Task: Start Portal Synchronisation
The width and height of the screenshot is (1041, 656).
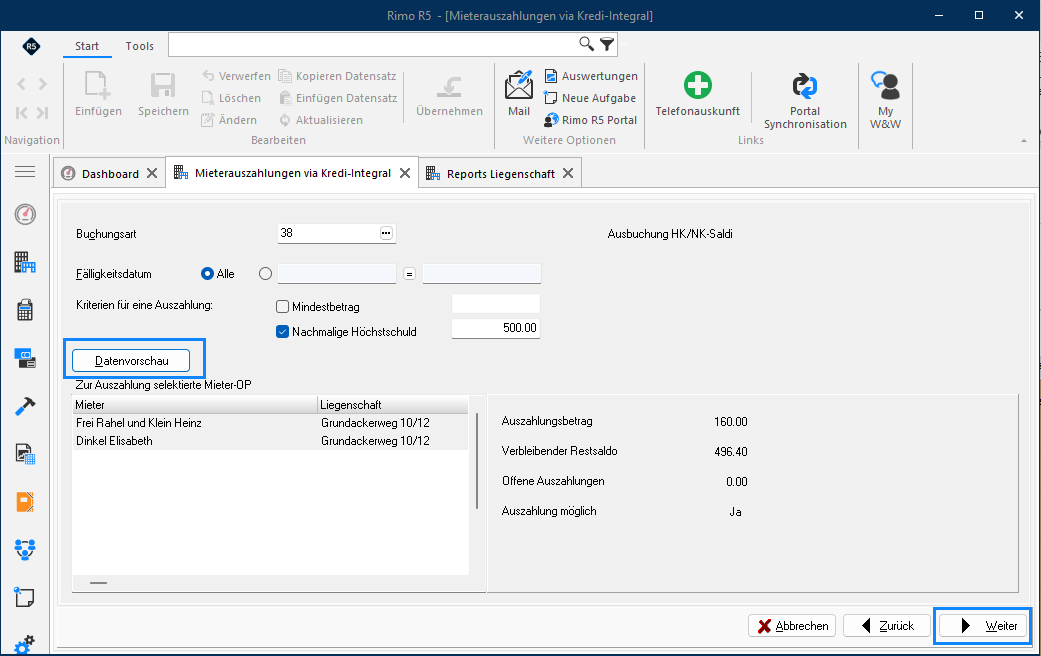Action: (x=805, y=100)
